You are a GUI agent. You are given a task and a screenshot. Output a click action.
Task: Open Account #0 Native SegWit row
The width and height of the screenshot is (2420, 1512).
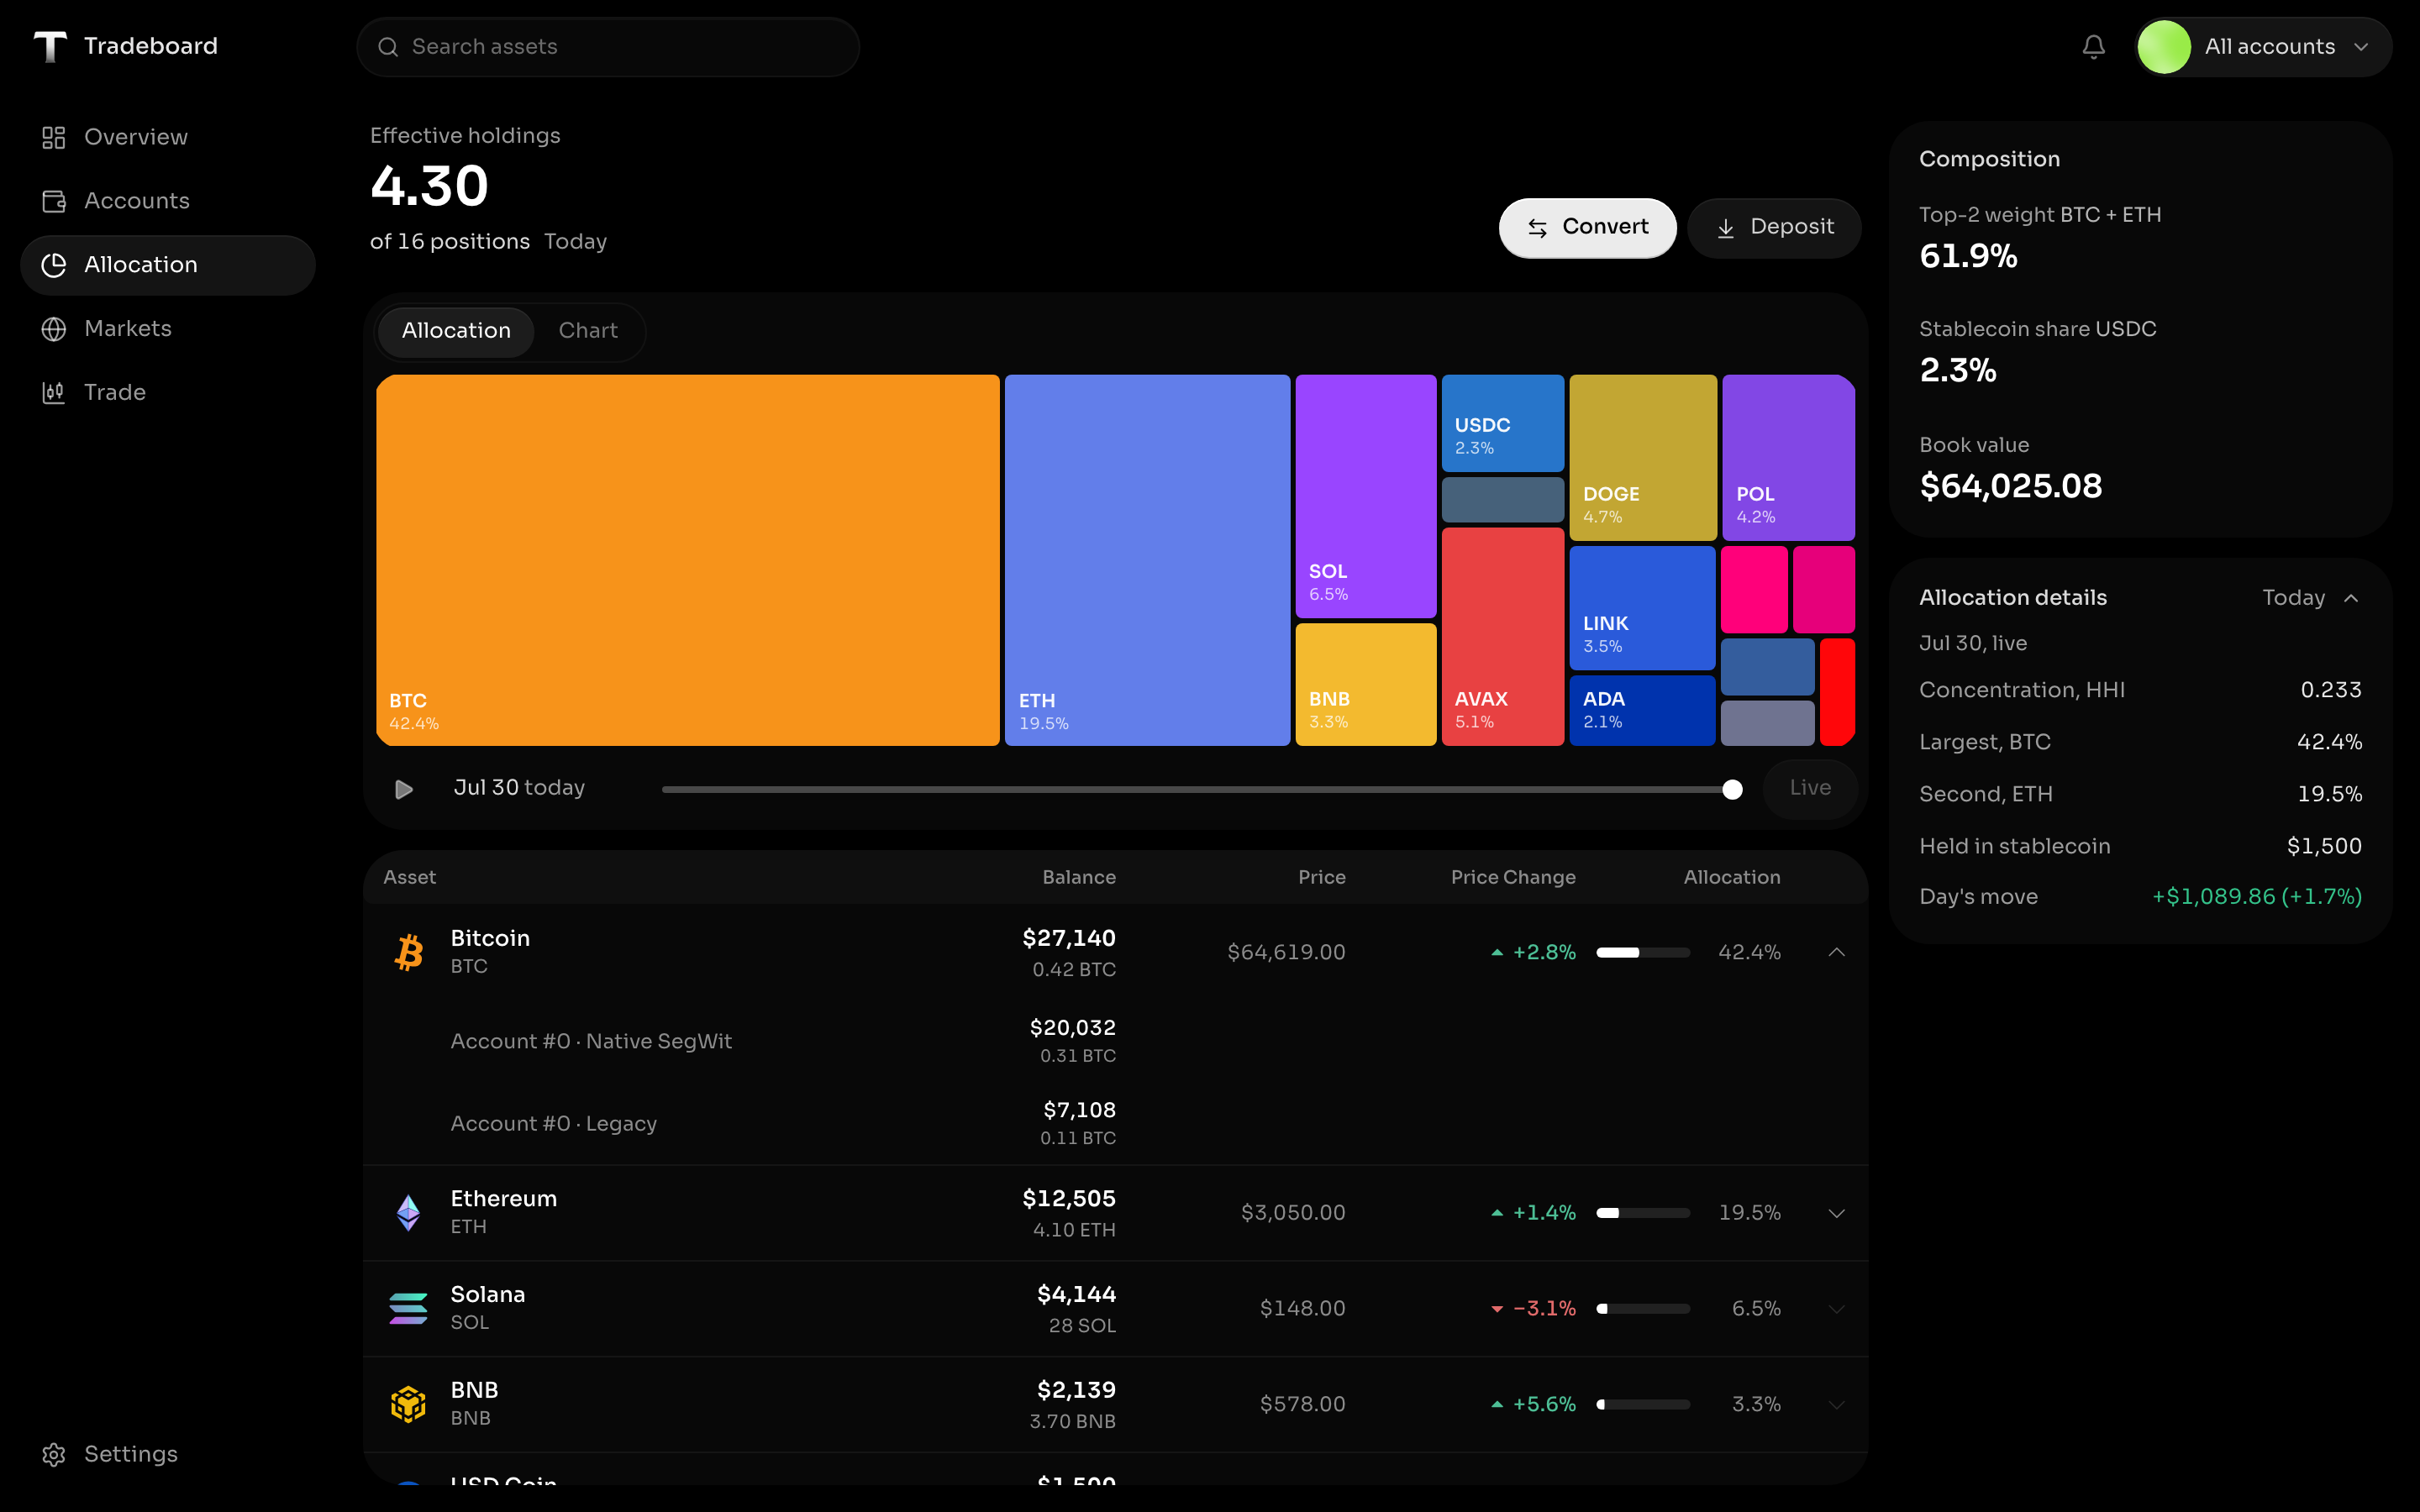(1115, 1041)
